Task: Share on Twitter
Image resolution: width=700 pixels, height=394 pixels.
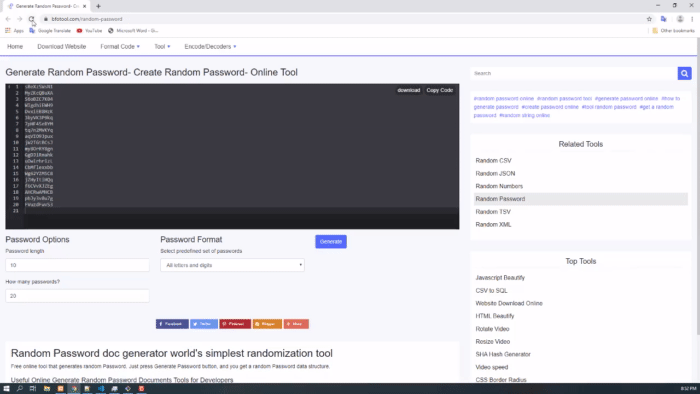Action: pos(204,324)
